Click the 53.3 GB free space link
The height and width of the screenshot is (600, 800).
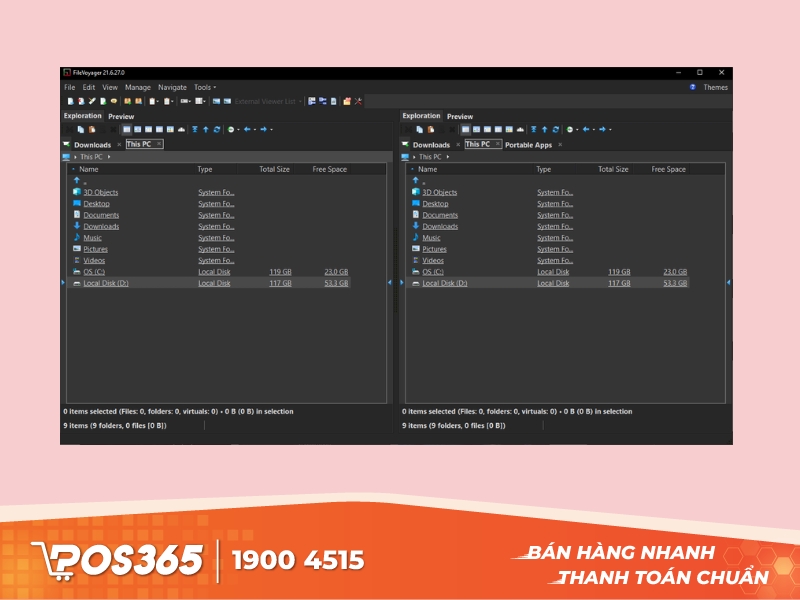(x=336, y=283)
